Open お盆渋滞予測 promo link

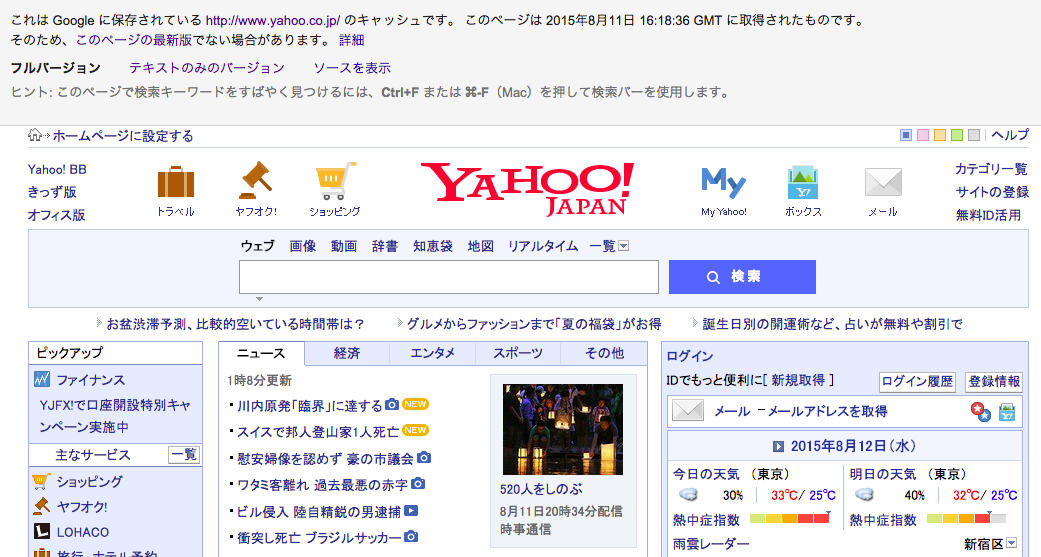(236, 324)
